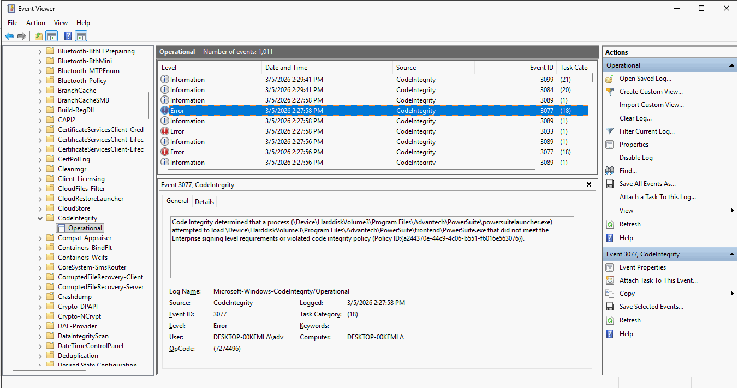Close the Event 3077 preview pane
This screenshot has height=388, width=737.
(x=589, y=185)
